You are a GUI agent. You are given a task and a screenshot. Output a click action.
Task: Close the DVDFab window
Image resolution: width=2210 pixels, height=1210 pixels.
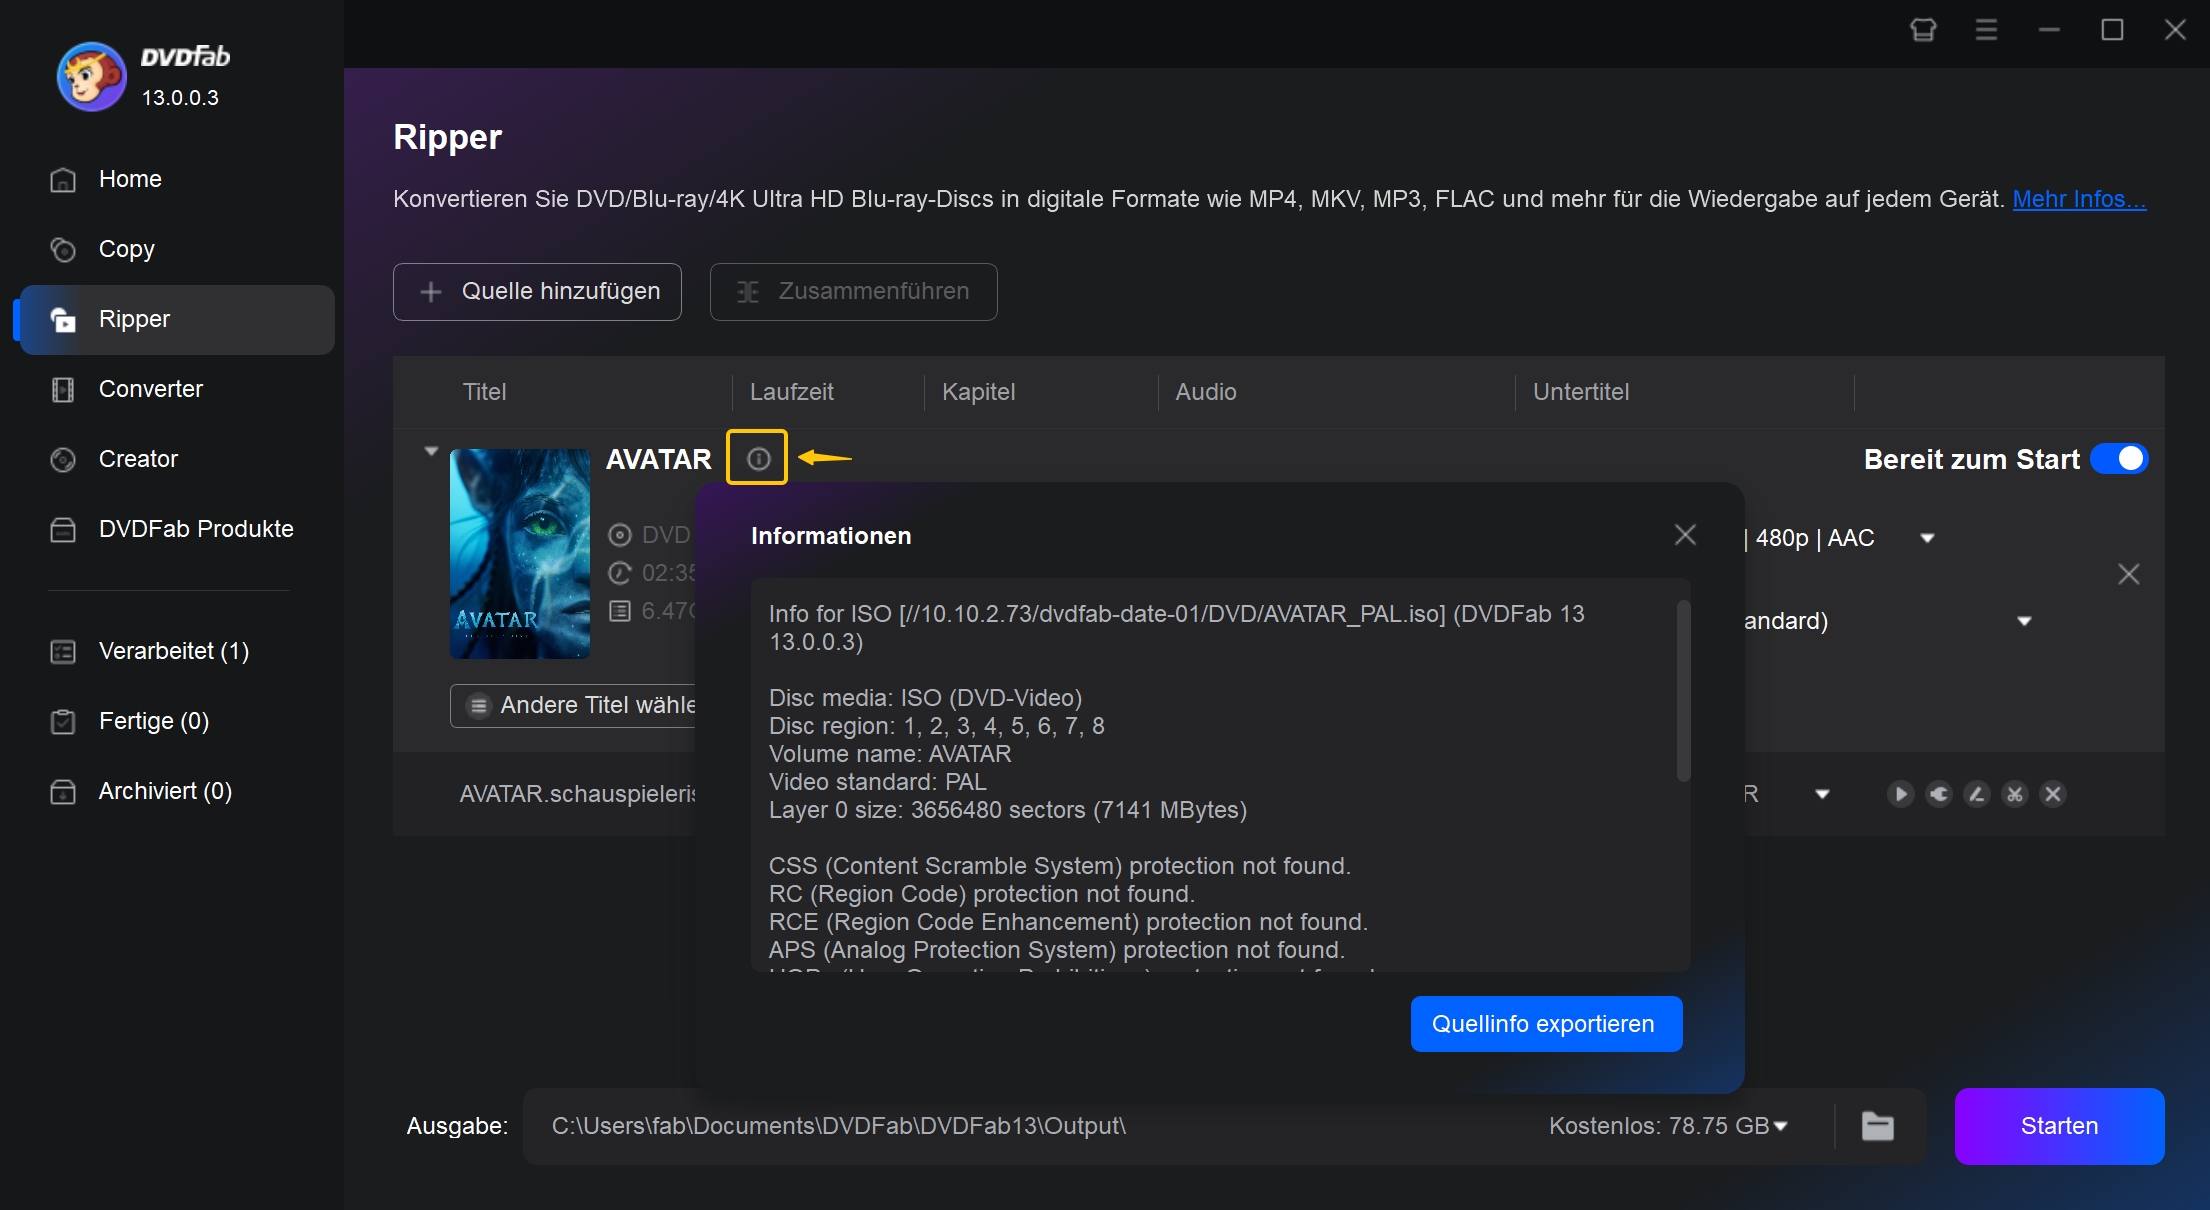2175,30
